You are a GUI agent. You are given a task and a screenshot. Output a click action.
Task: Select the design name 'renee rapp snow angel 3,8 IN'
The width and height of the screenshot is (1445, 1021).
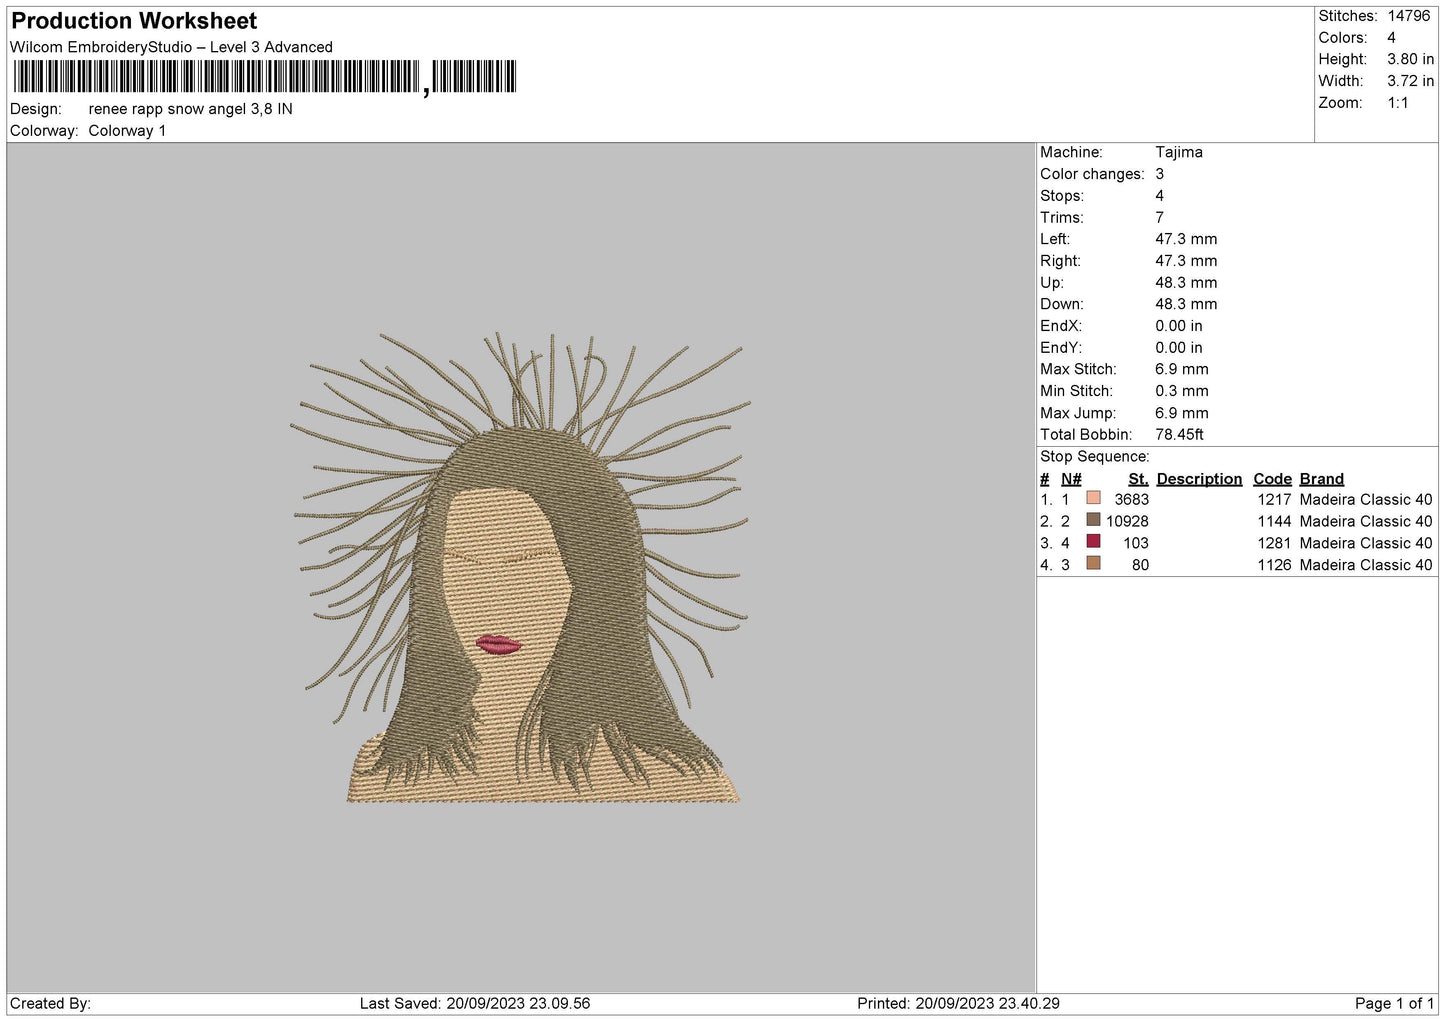point(190,109)
